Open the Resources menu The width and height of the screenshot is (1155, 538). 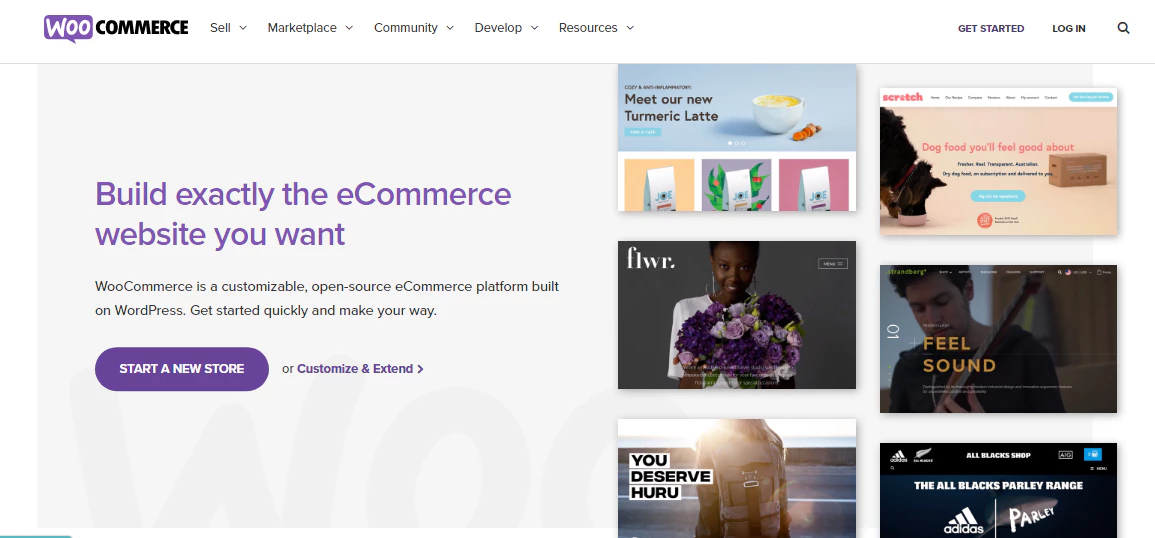click(588, 28)
